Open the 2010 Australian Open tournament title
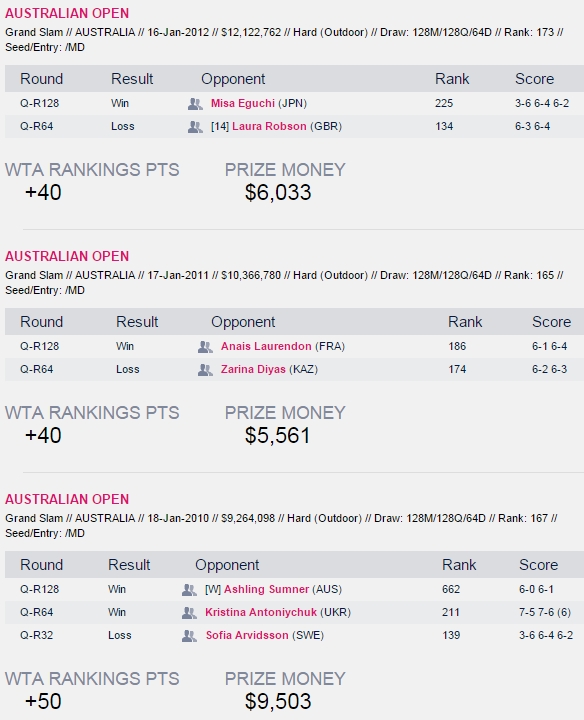Image resolution: width=584 pixels, height=720 pixels. (x=67, y=499)
